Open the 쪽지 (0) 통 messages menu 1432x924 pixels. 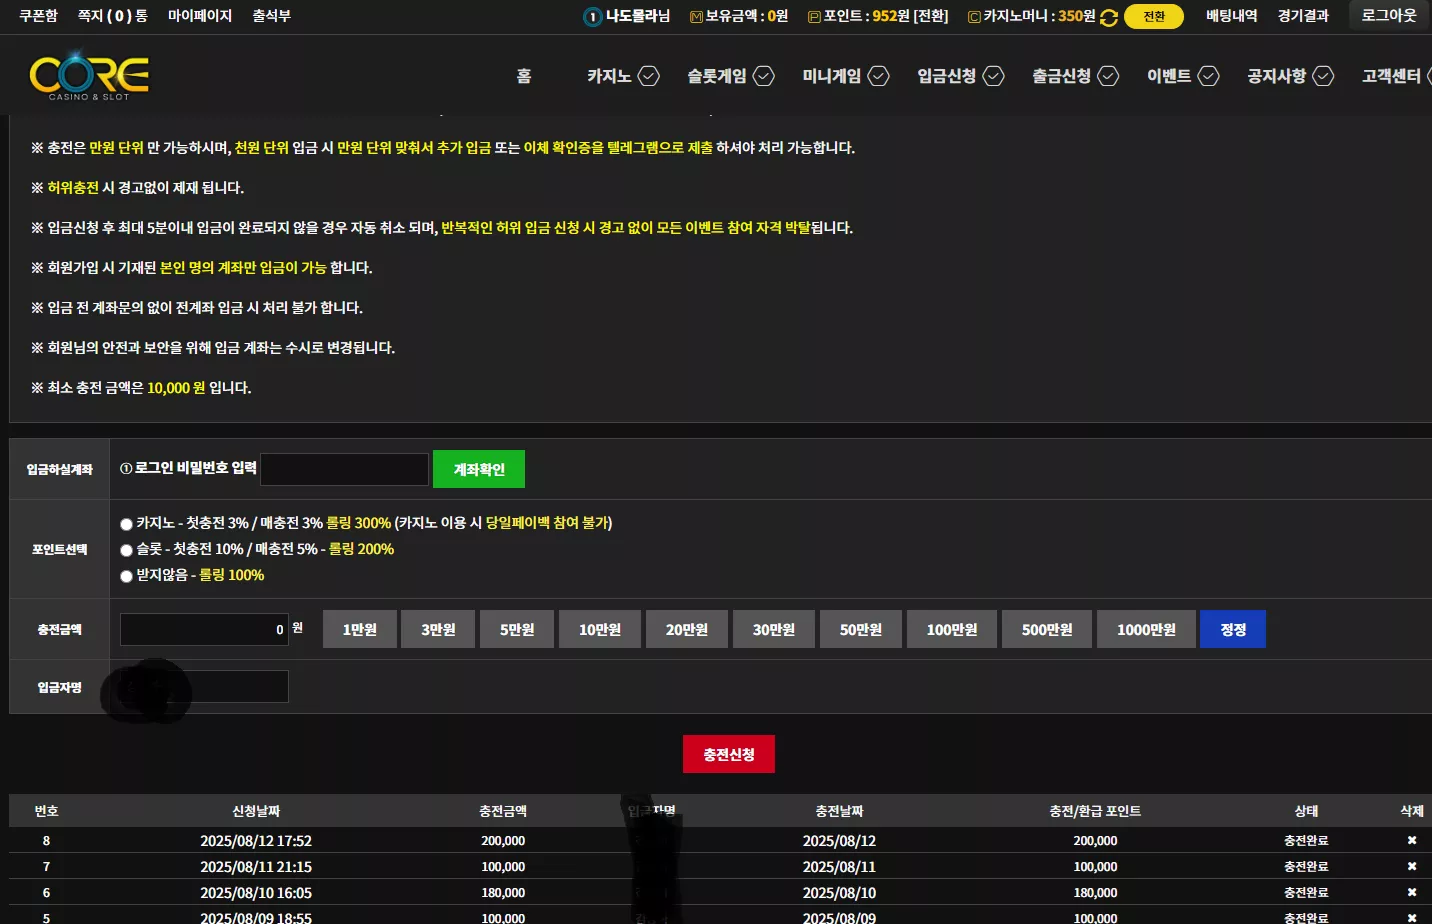pyautogui.click(x=113, y=16)
